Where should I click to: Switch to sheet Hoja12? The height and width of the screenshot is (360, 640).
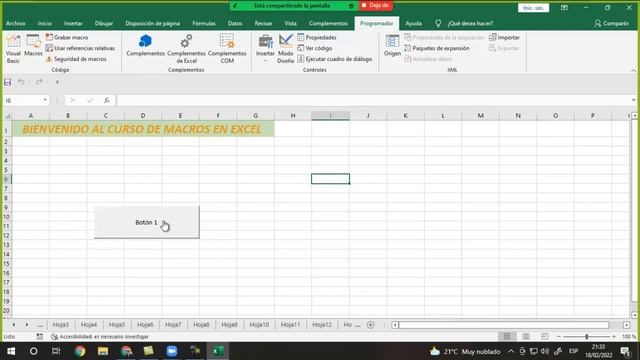[322, 325]
